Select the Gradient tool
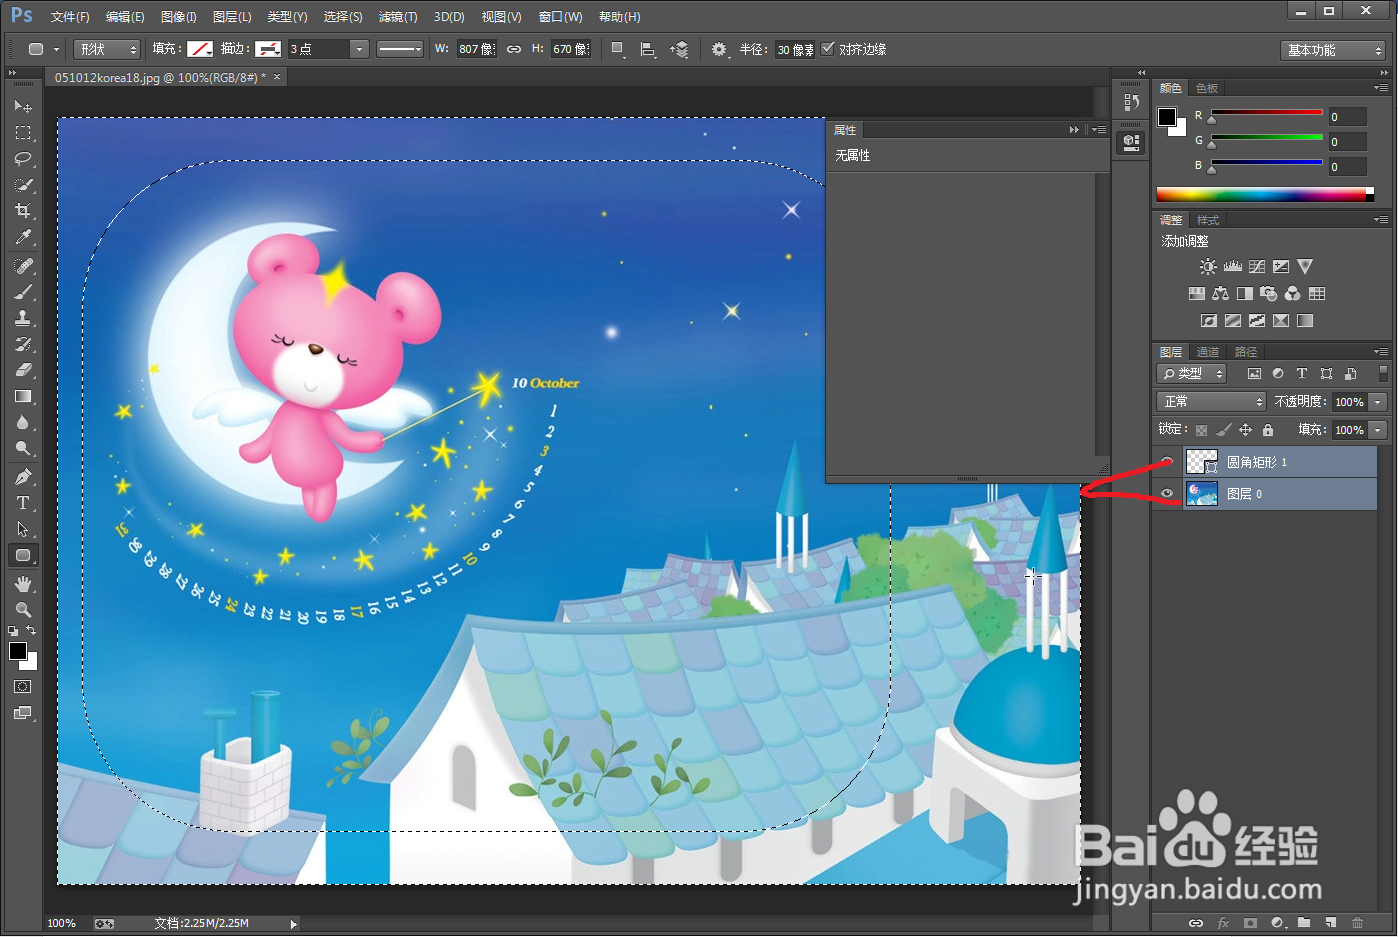Viewport: 1398px width, 937px height. coord(23,396)
